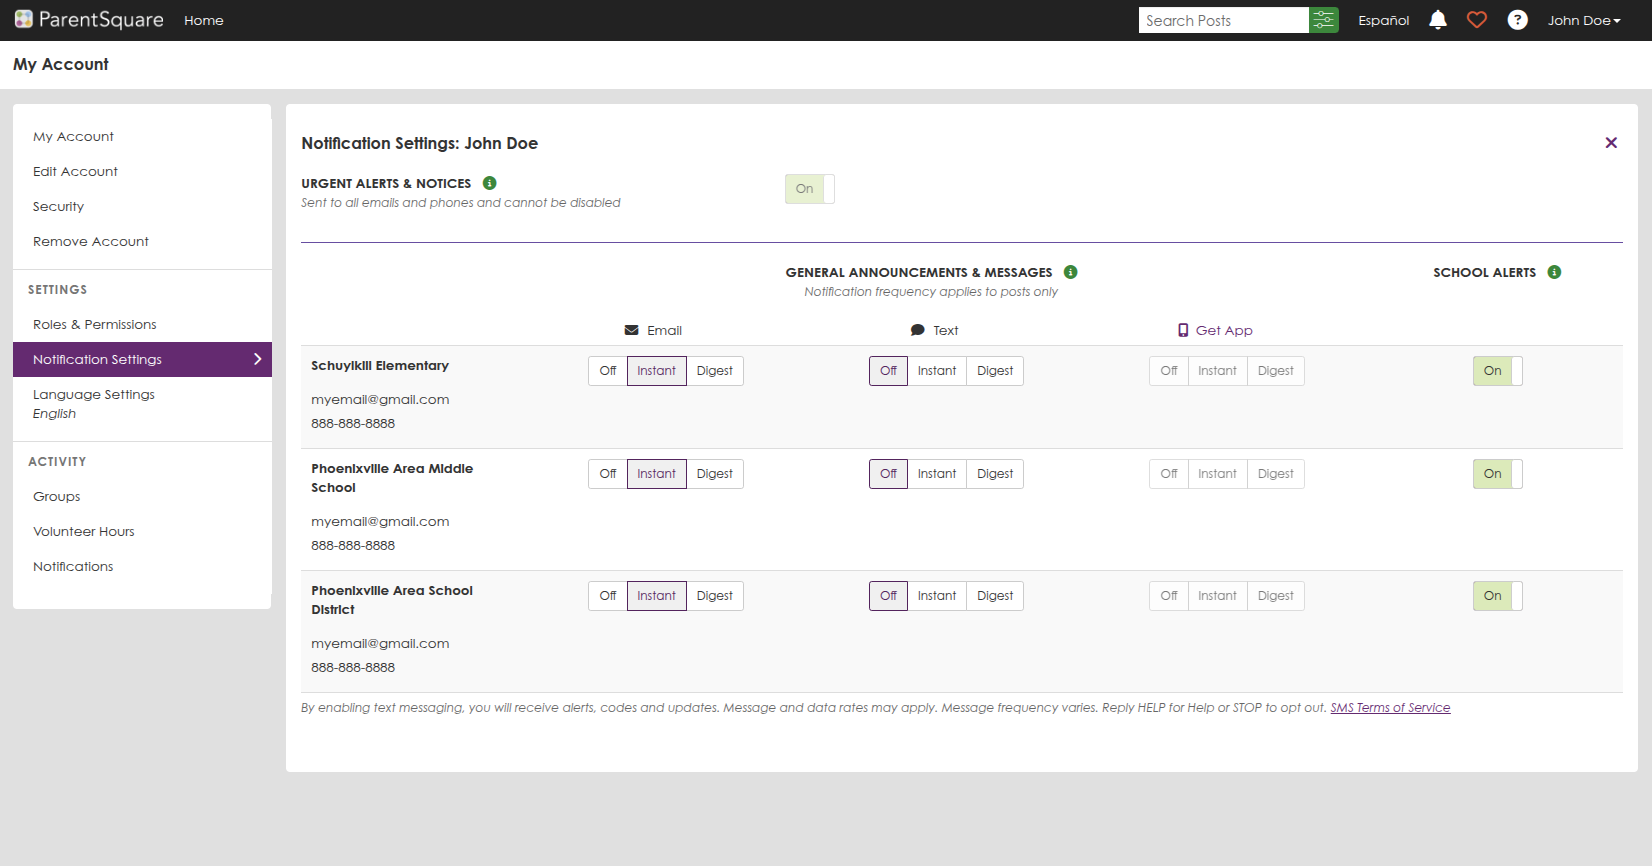Open Notifications activity in sidebar
Image resolution: width=1652 pixels, height=866 pixels.
(x=73, y=566)
